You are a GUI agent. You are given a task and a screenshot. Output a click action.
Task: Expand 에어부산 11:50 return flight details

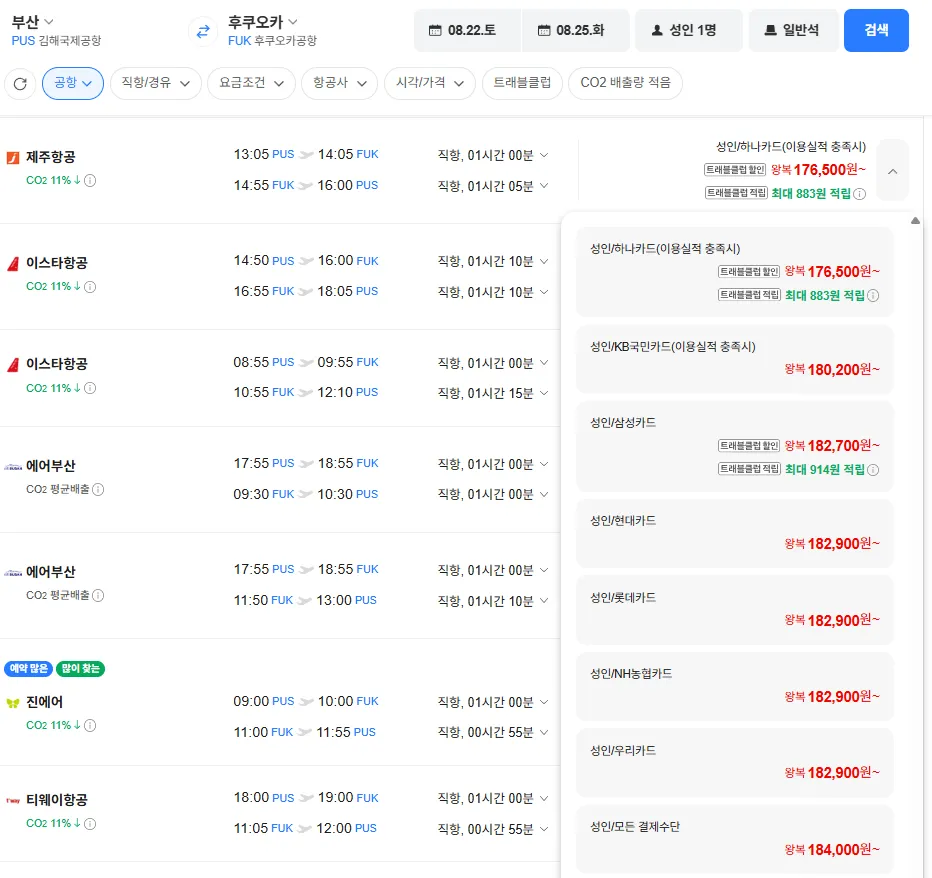tap(544, 601)
